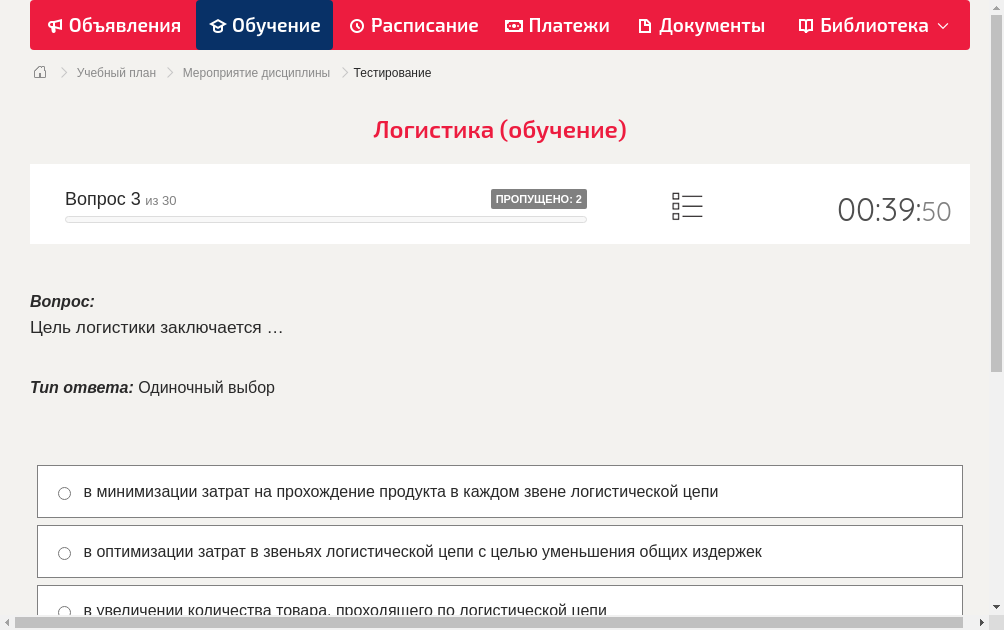Click the Обучение graduation cap icon
Image resolution: width=1004 pixels, height=630 pixels.
click(x=221, y=25)
